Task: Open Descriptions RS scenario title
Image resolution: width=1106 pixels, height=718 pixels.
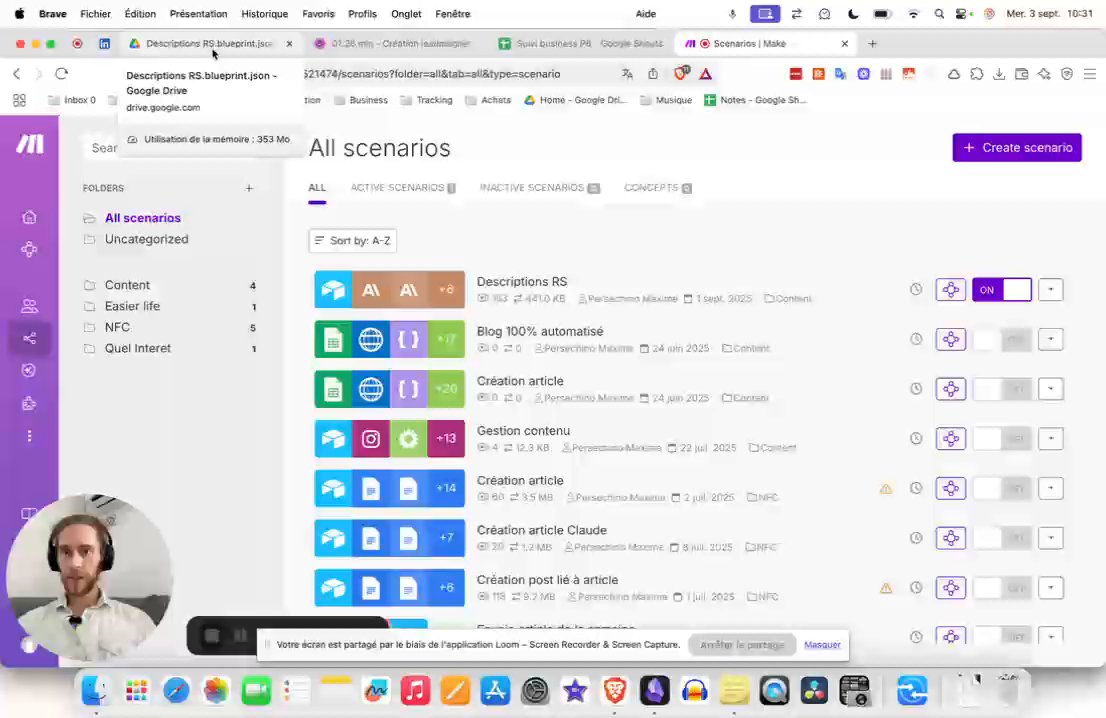Action: (521, 281)
